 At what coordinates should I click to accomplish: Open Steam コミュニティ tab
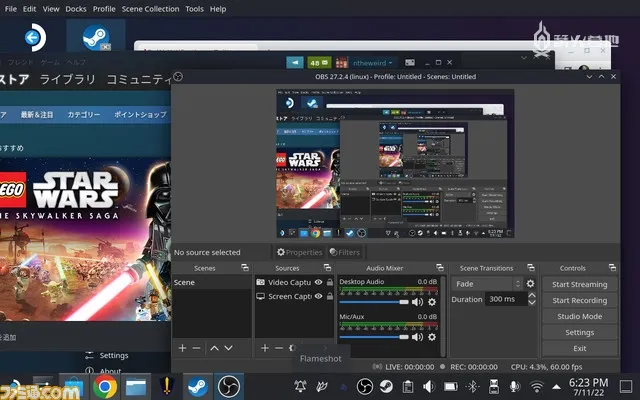click(x=139, y=79)
